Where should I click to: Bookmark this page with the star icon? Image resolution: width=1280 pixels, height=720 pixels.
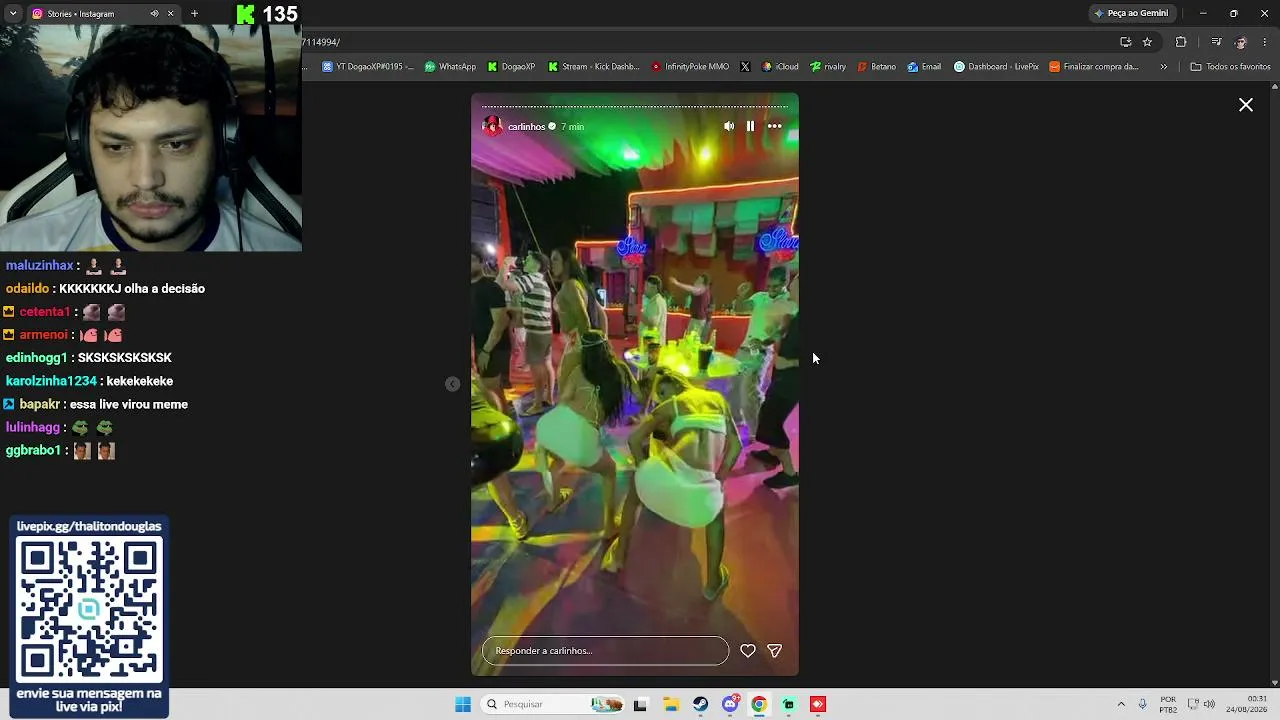point(1147,42)
